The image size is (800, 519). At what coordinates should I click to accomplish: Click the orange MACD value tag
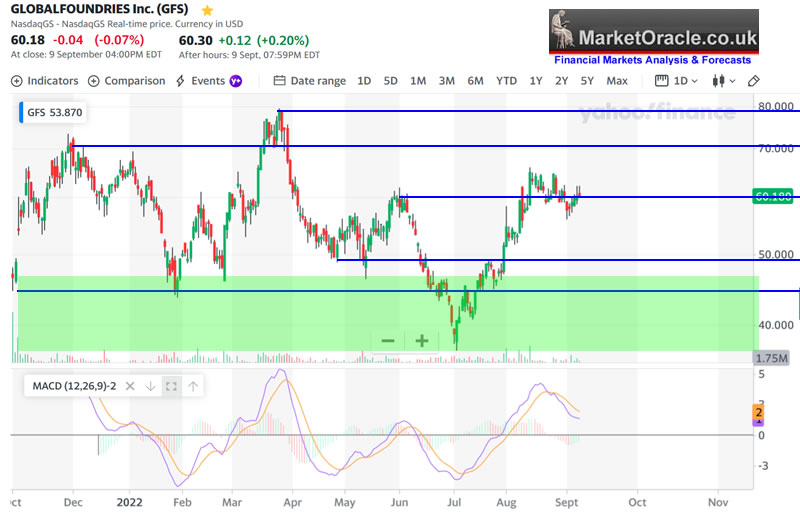[x=759, y=412]
